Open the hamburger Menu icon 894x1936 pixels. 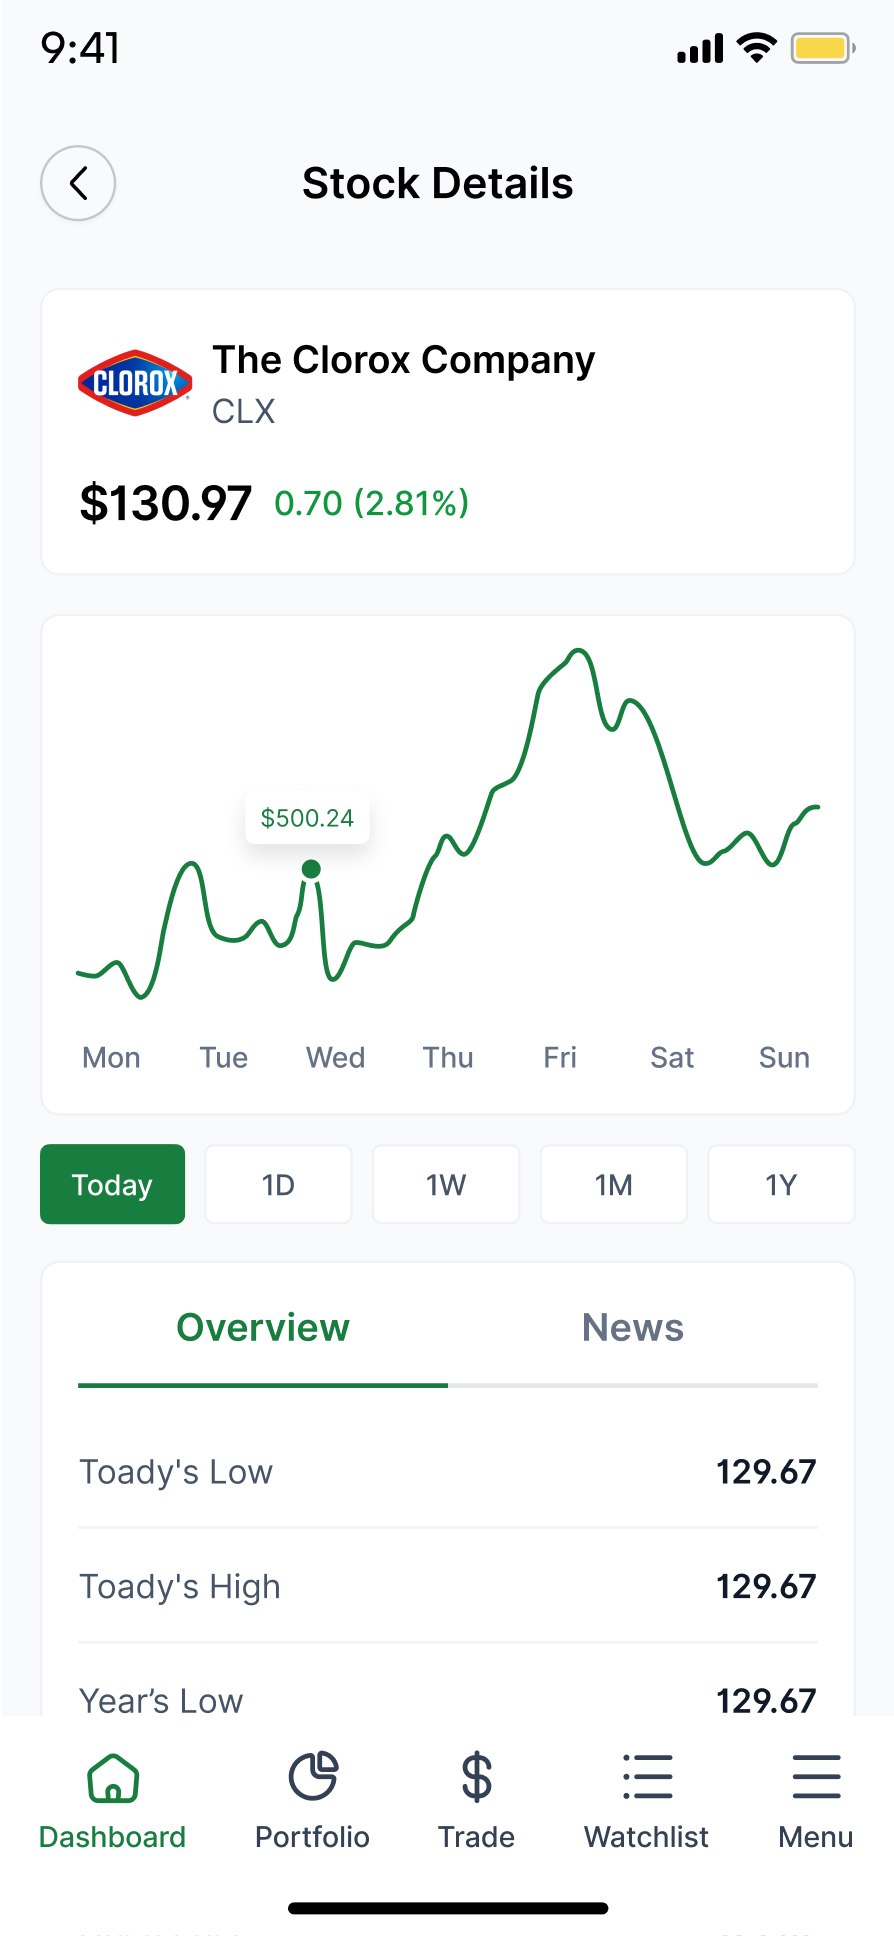(816, 1778)
